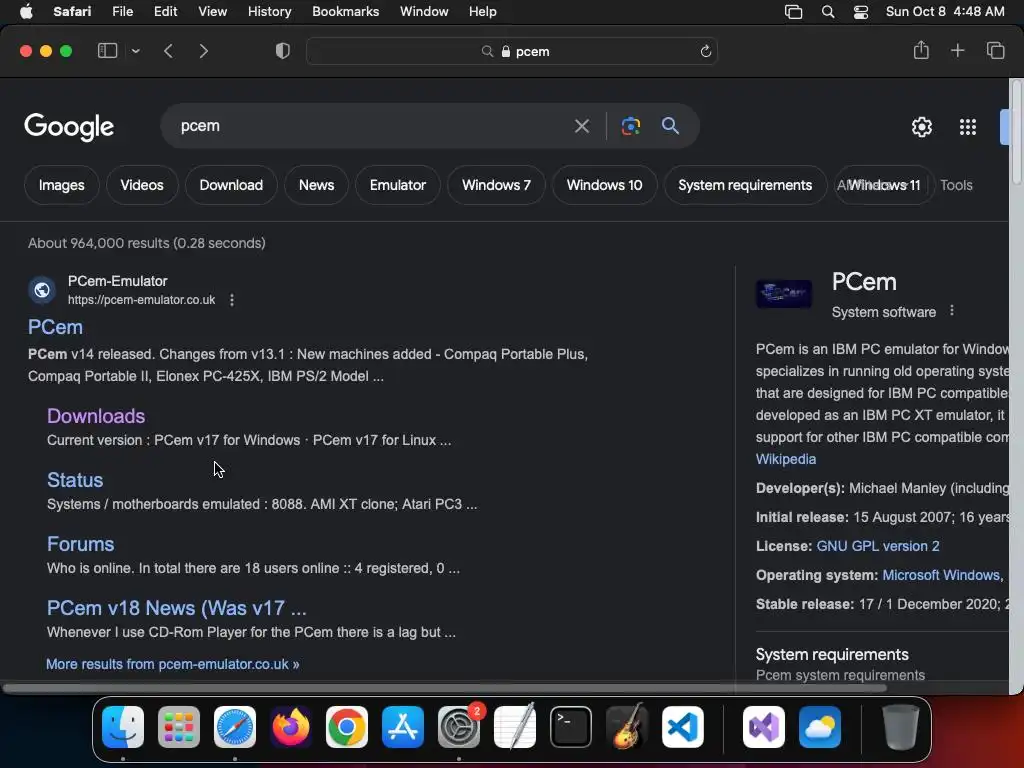Click the PCem knowledge panel thumbnail
The image size is (1024, 768).
point(784,293)
